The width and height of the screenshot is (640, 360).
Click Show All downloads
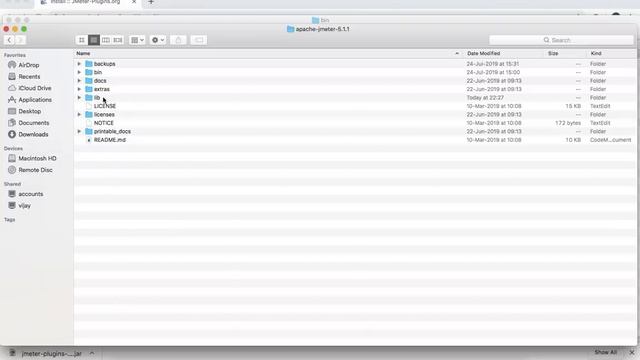[605, 352]
